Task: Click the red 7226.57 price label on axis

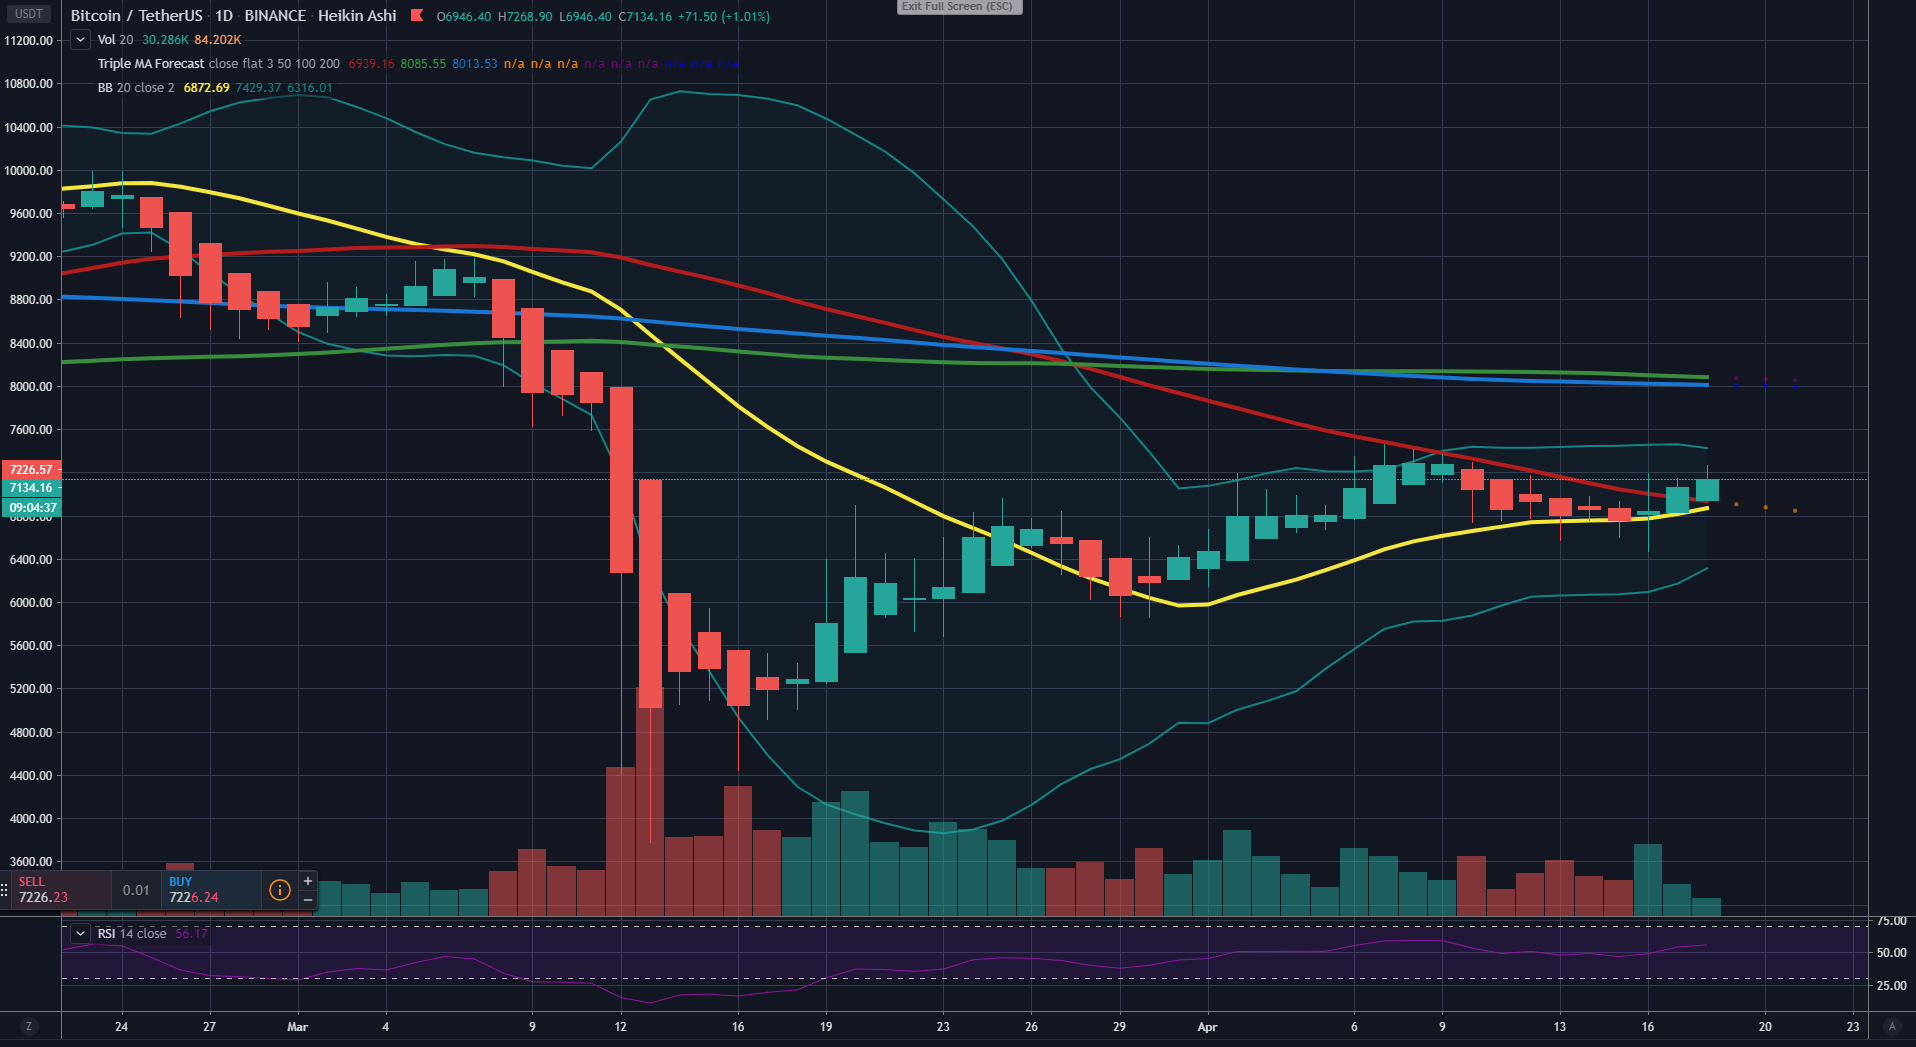Action: [31, 469]
